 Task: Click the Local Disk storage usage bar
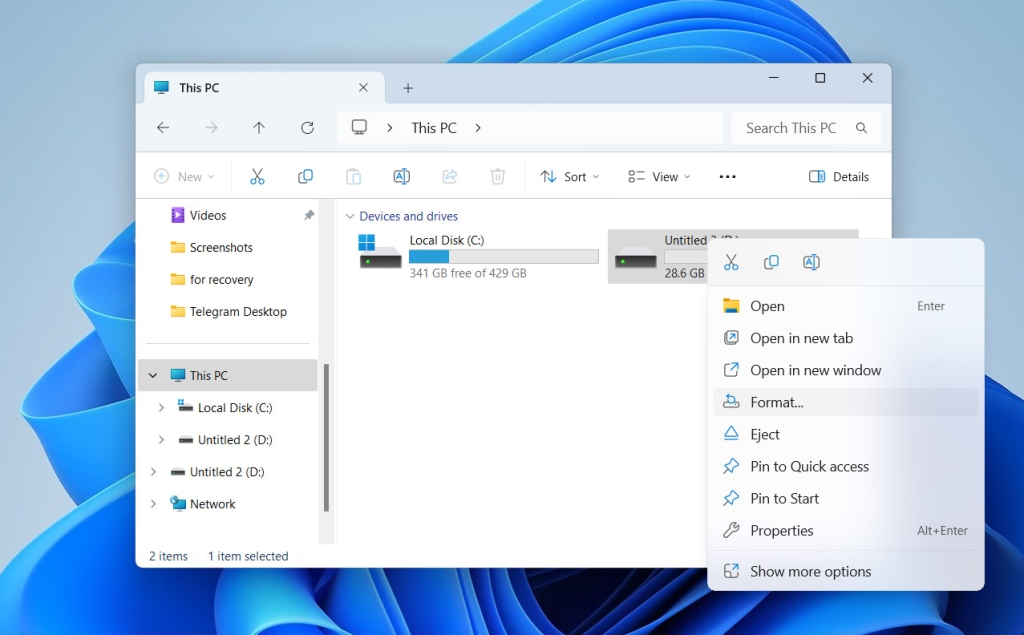pos(503,256)
